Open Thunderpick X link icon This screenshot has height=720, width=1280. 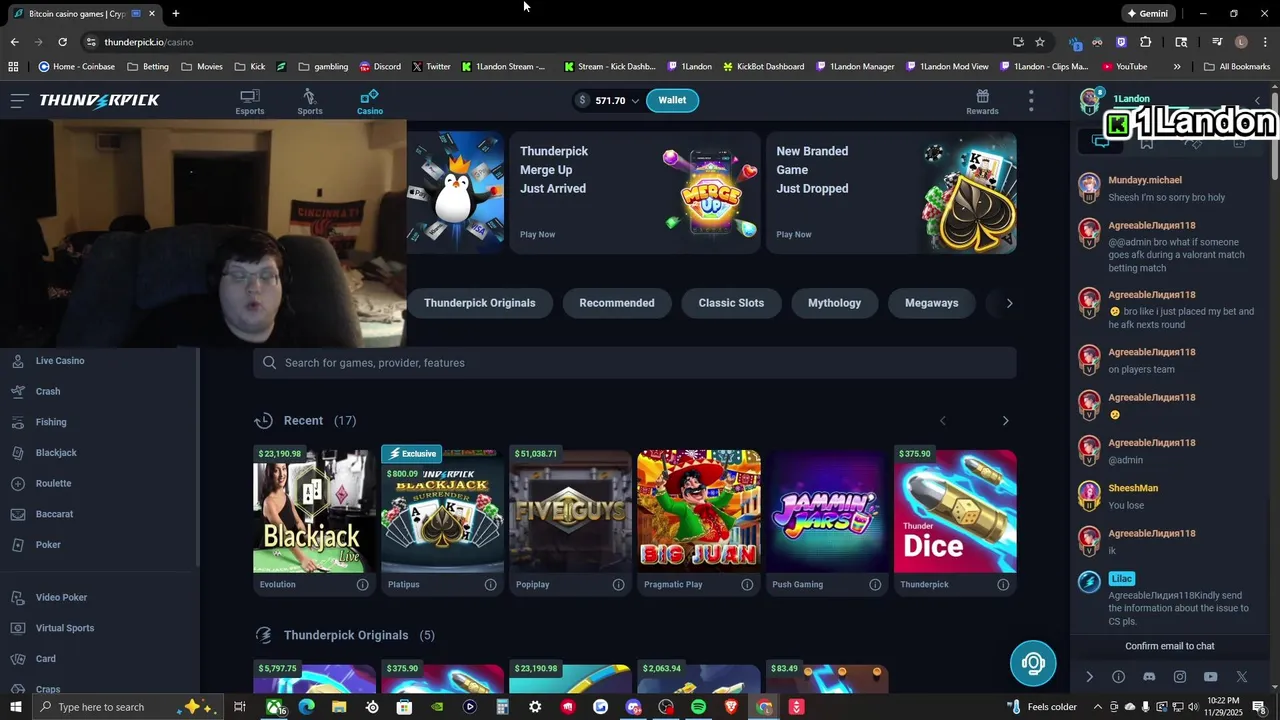pos(1242,677)
